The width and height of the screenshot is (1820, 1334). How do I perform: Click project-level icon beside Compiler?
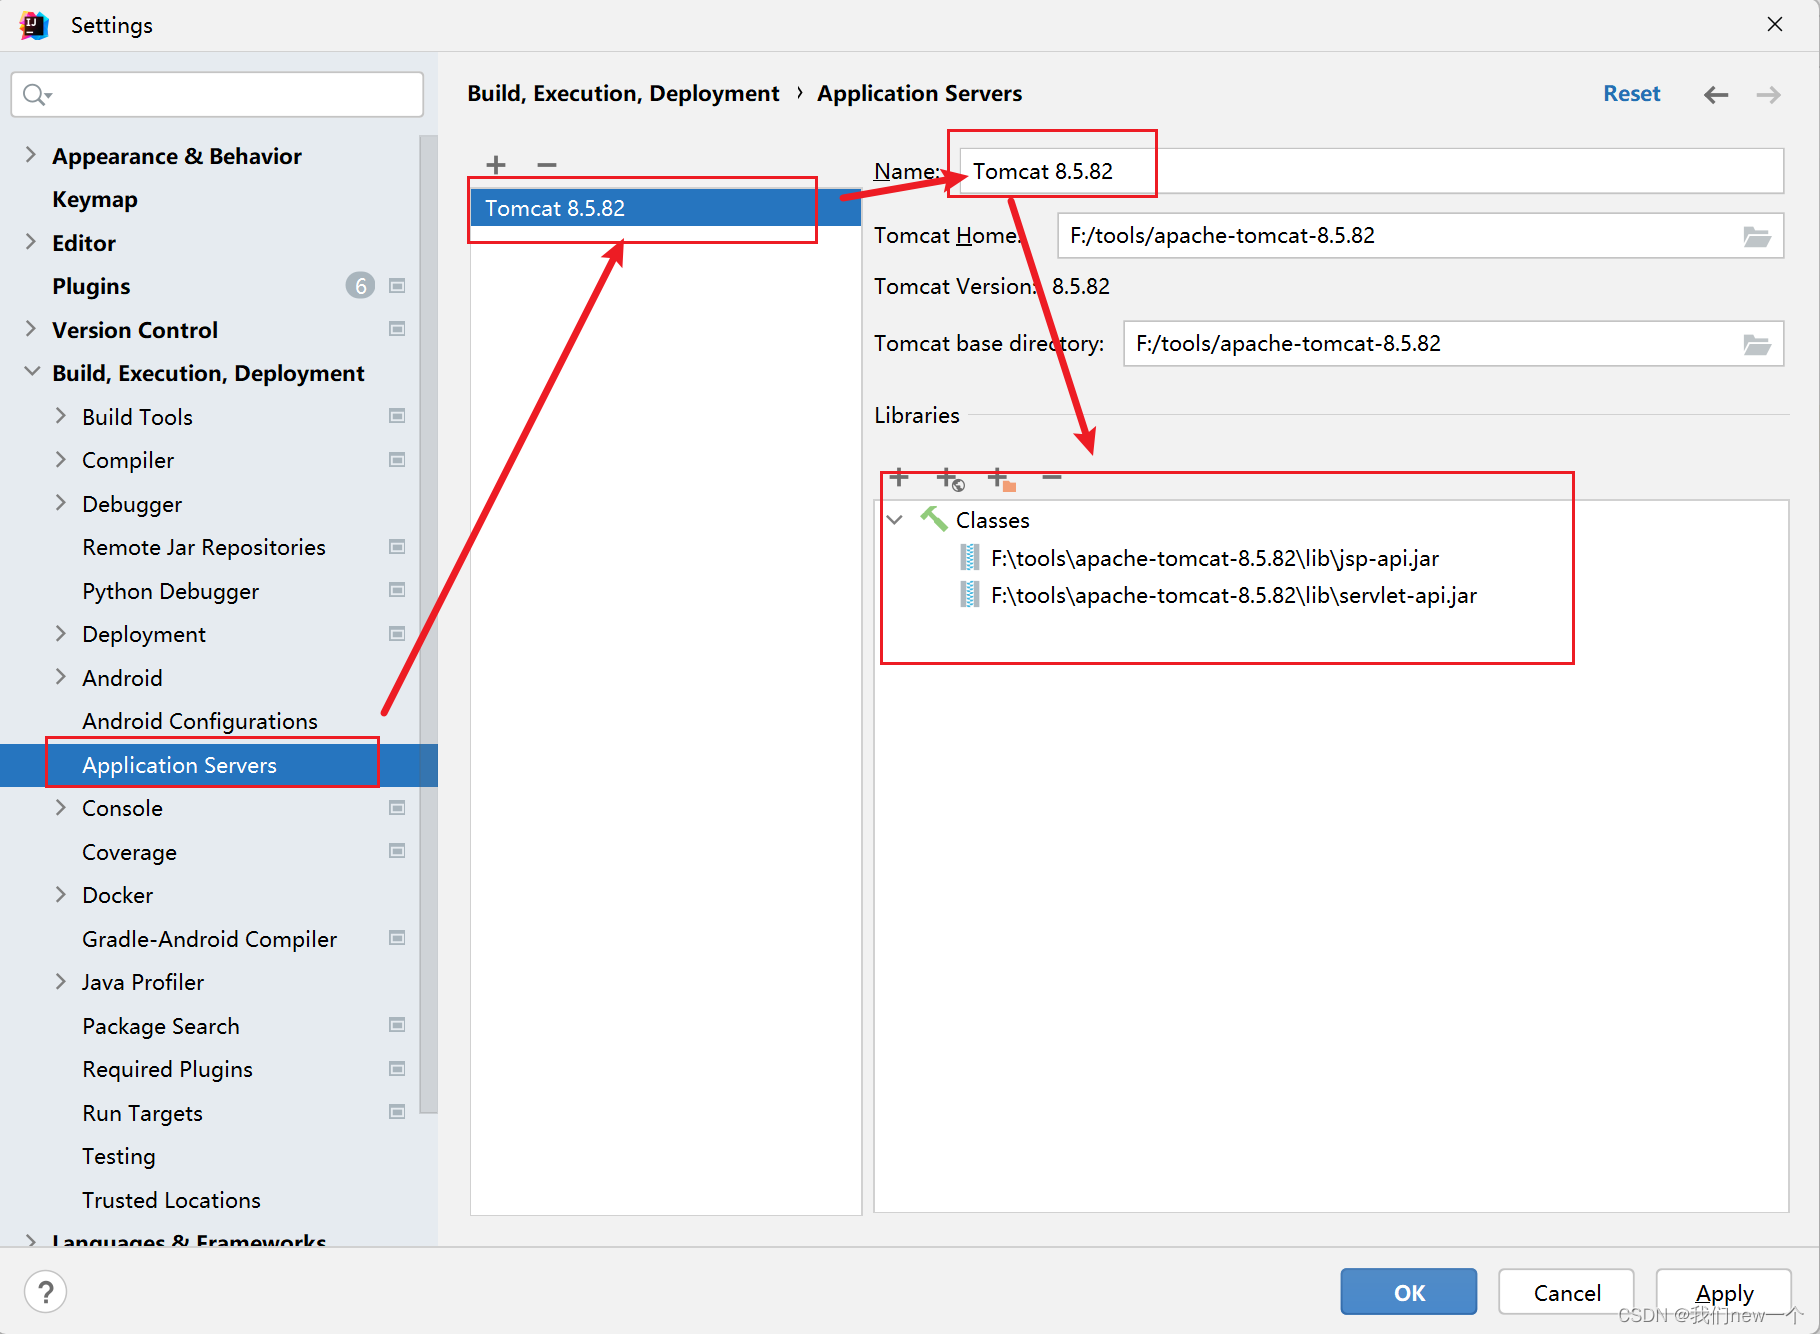click(x=397, y=460)
